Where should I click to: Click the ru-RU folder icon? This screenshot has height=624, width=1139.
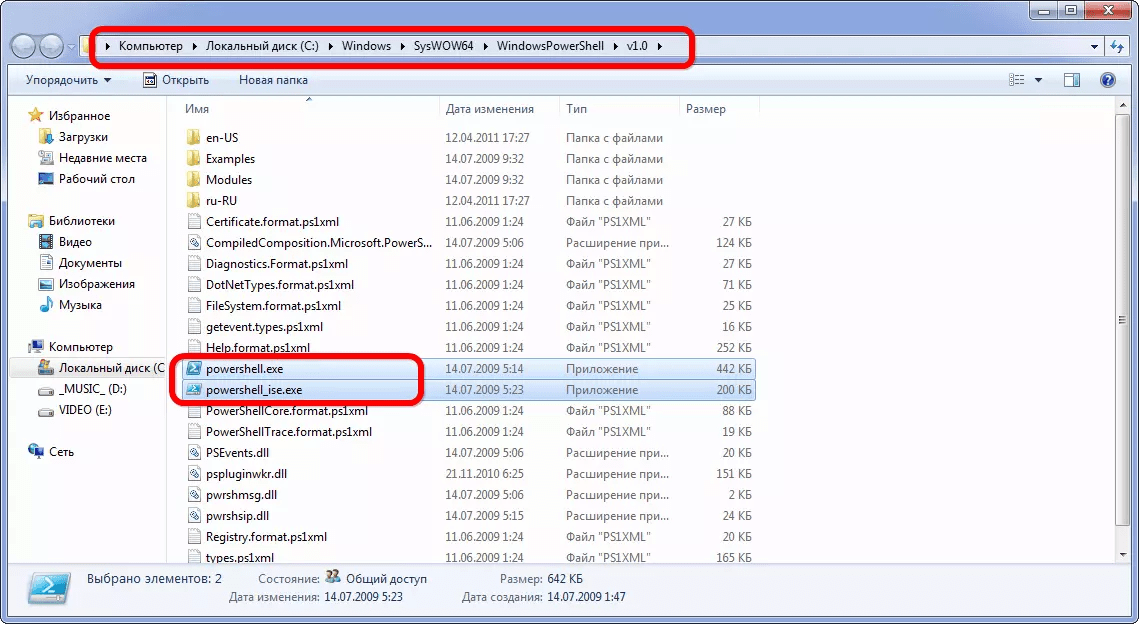click(193, 200)
